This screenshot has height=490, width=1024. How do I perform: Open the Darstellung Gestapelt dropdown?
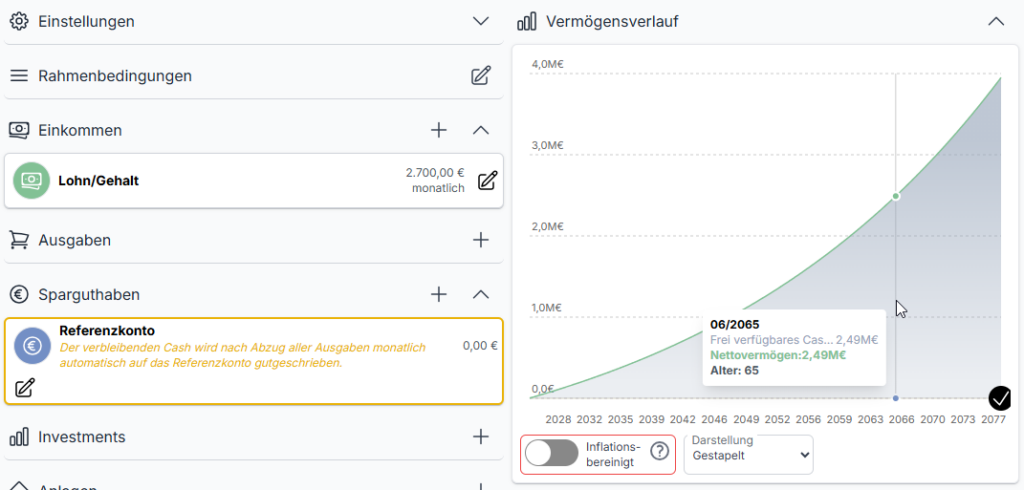(748, 454)
